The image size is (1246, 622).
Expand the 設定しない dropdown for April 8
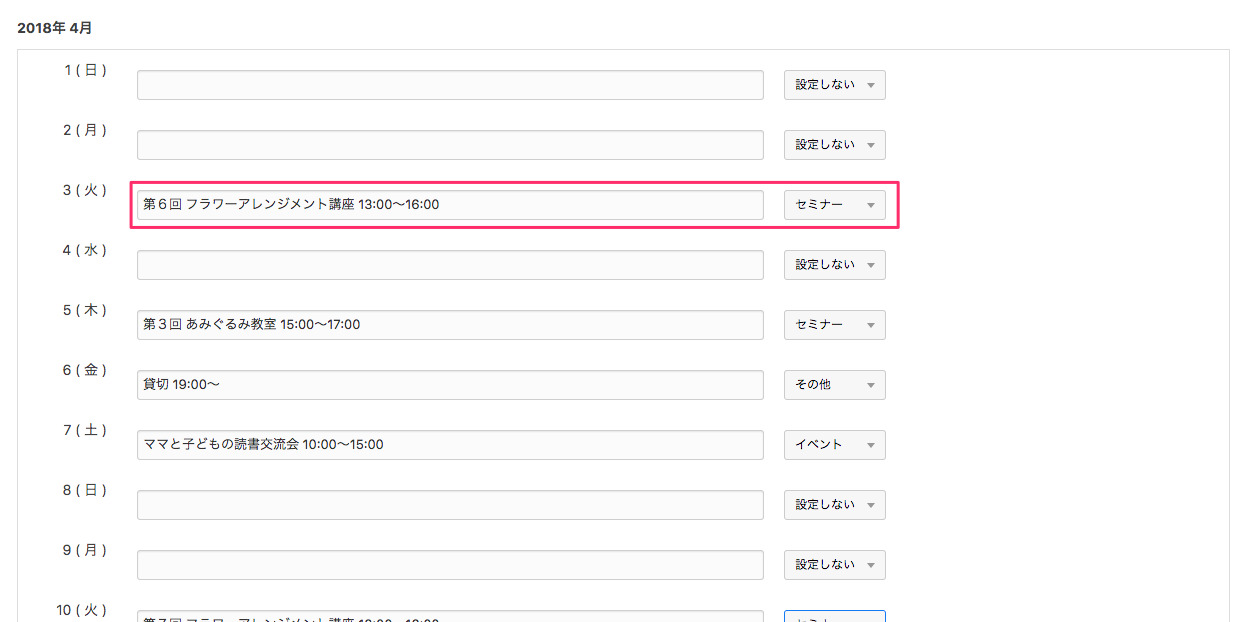834,505
